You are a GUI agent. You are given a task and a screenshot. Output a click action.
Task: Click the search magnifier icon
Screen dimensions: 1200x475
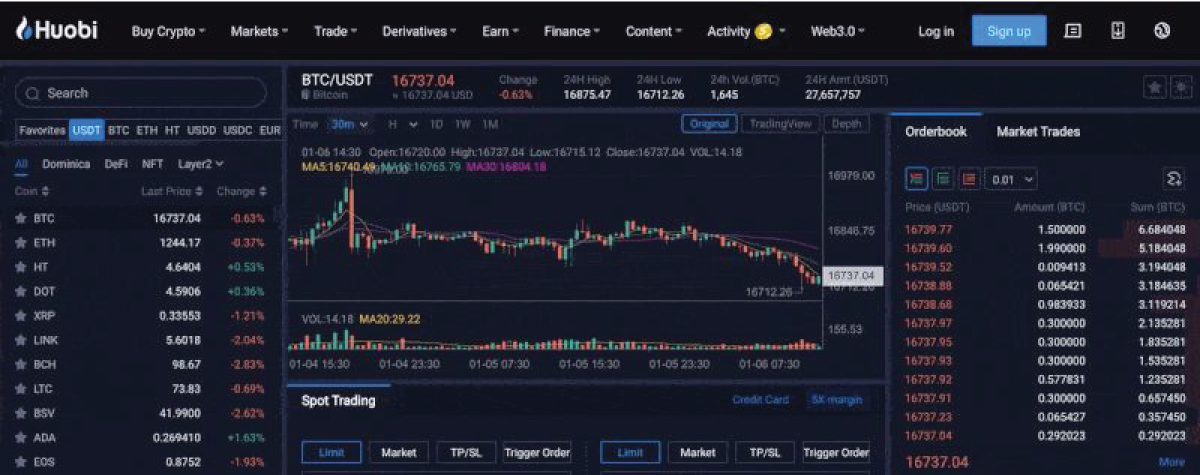tap(32, 93)
